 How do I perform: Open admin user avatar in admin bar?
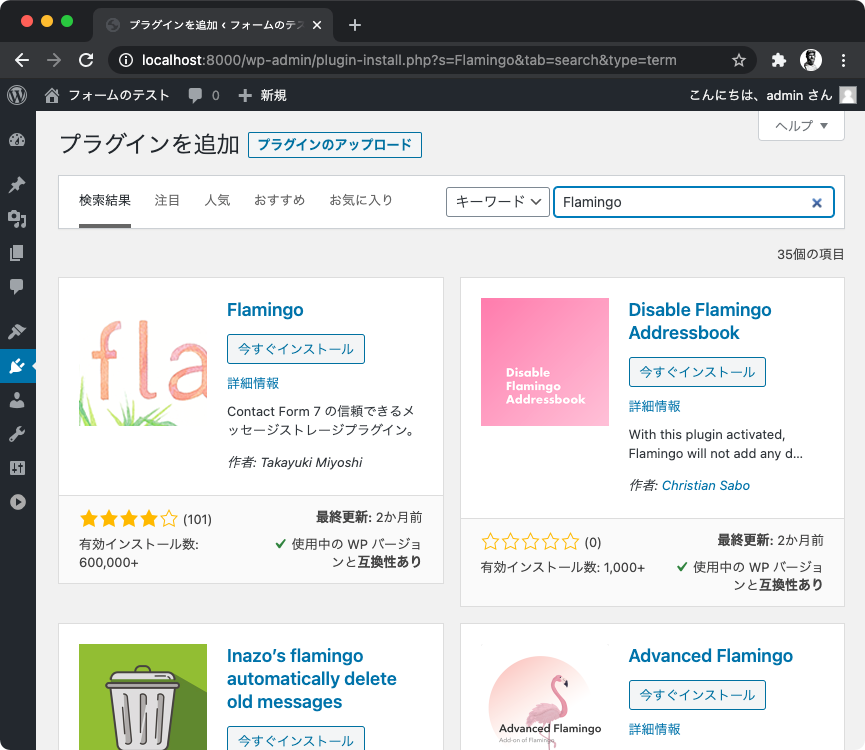tap(848, 95)
